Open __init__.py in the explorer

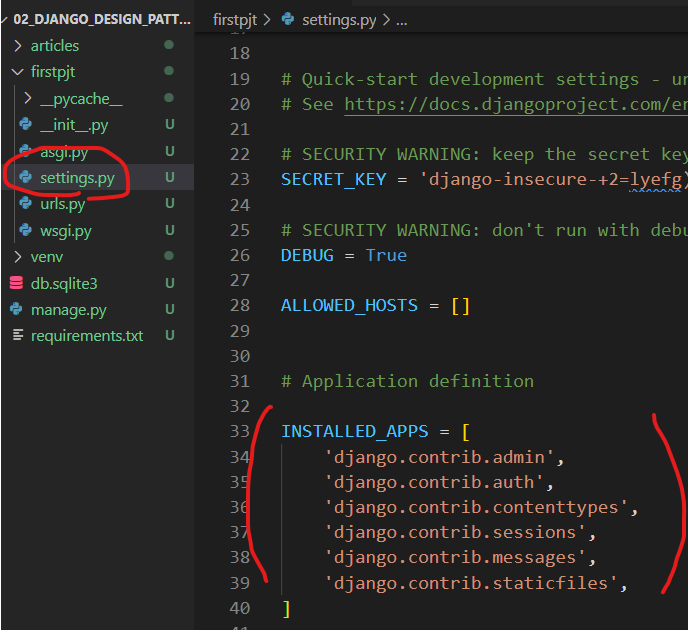74,125
